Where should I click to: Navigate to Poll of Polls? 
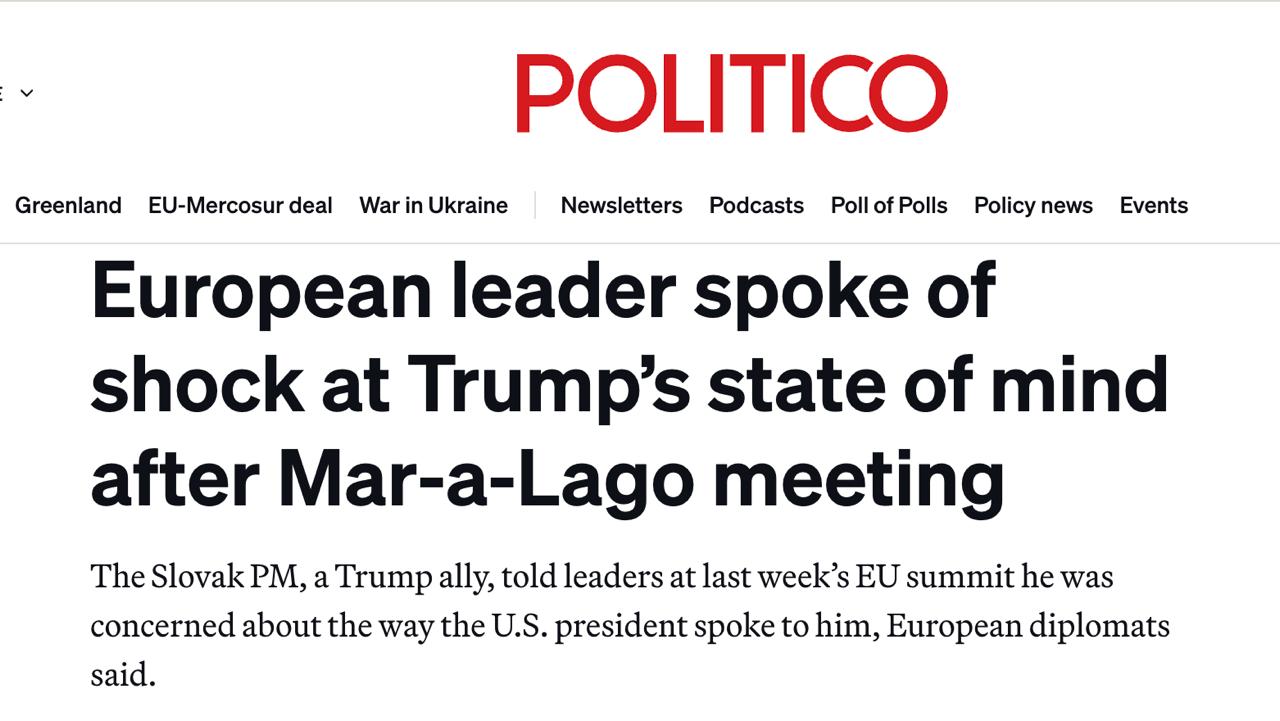coord(889,205)
